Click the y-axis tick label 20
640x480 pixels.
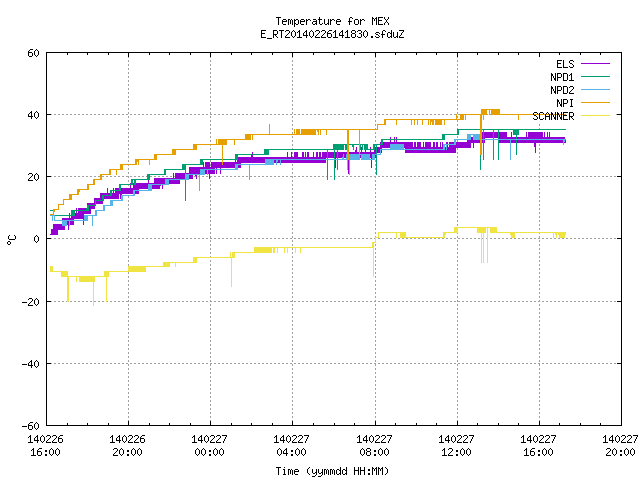pyautogui.click(x=33, y=177)
